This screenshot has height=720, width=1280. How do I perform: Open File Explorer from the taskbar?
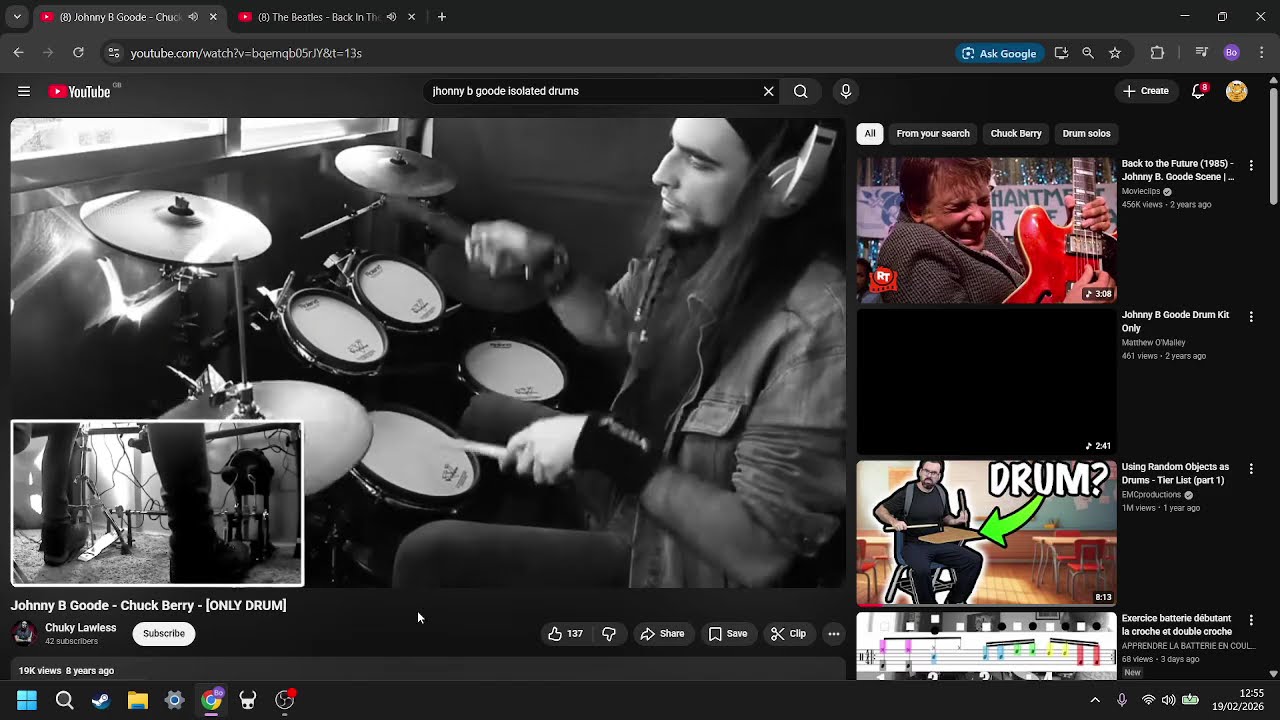pyautogui.click(x=138, y=701)
